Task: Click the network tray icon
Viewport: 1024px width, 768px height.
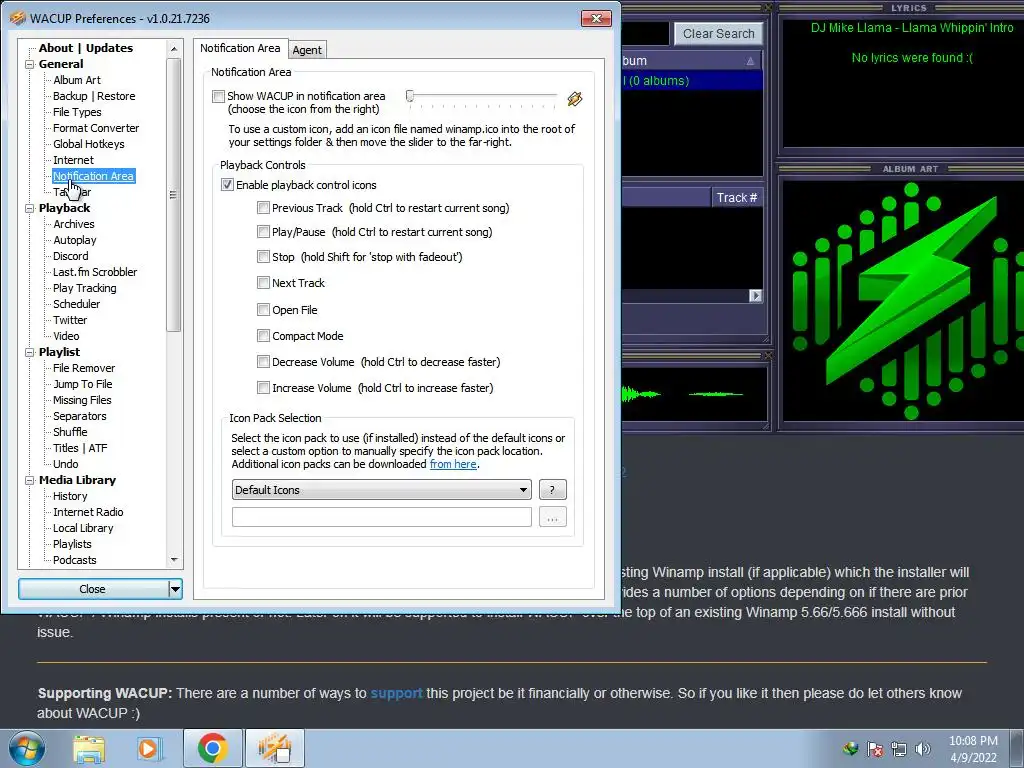Action: [899, 749]
